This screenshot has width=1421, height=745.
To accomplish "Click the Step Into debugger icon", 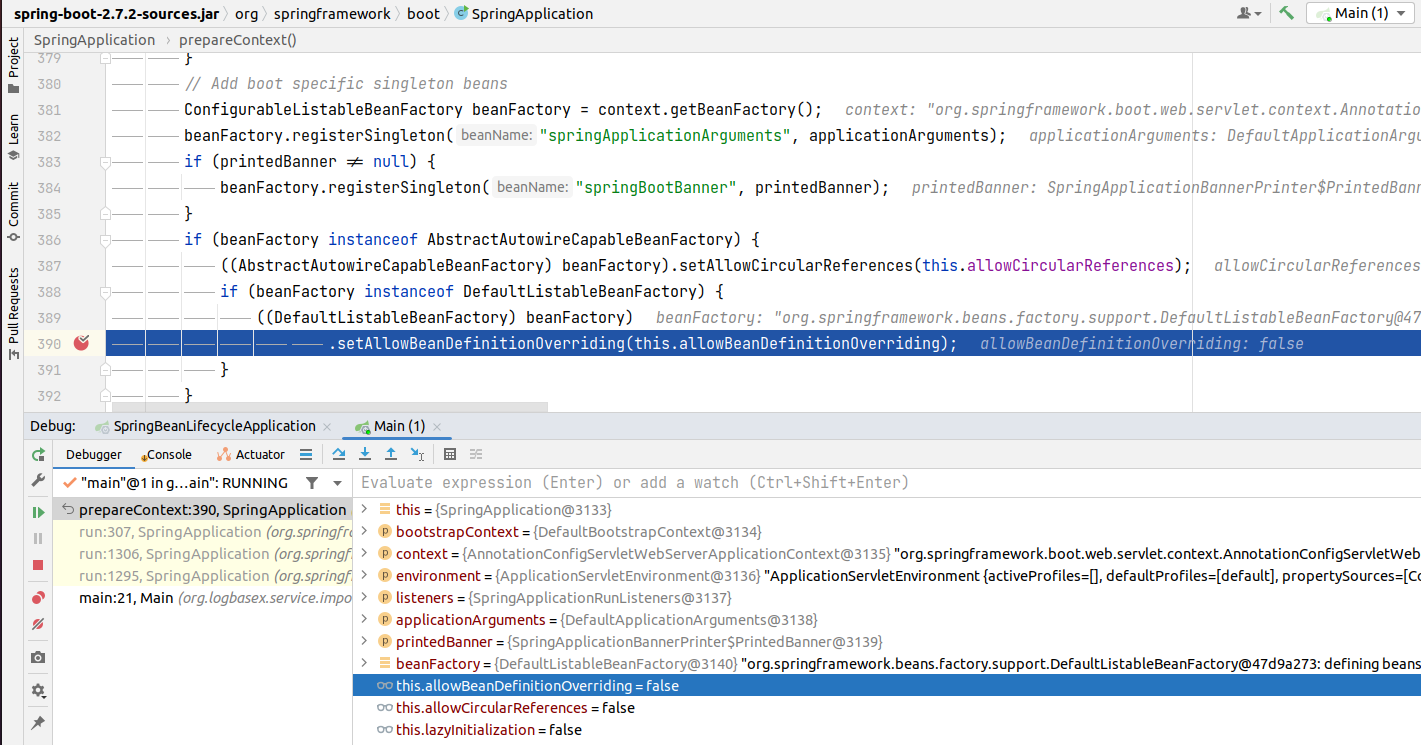I will (x=365, y=454).
